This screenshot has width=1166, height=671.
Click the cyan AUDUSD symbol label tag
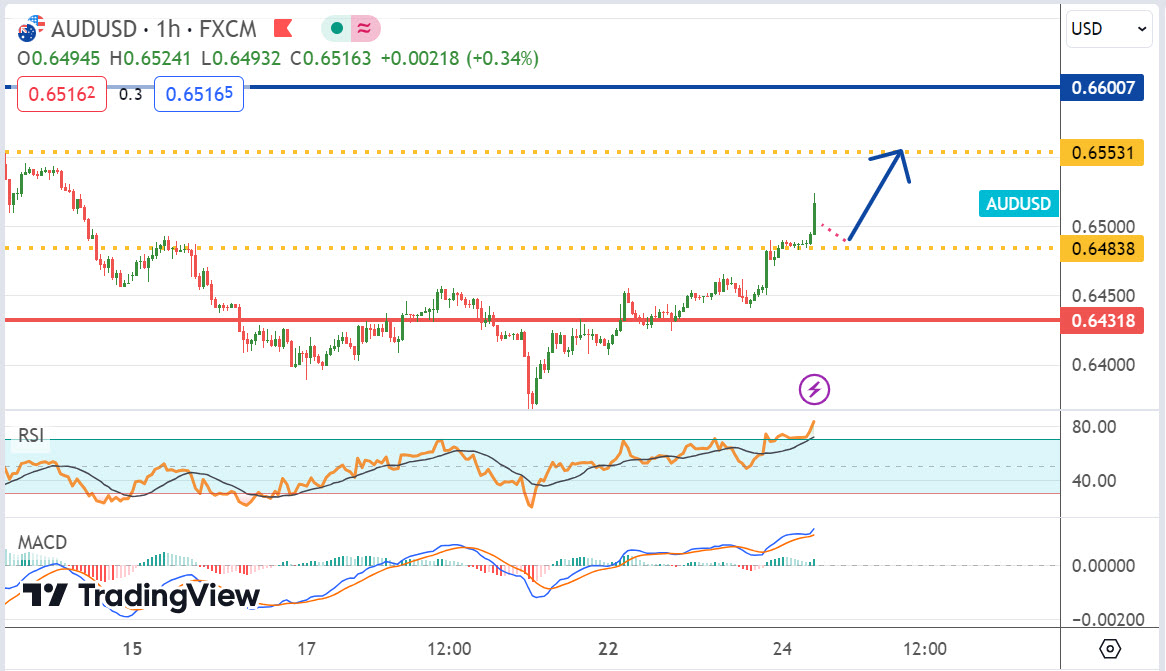[x=1018, y=204]
